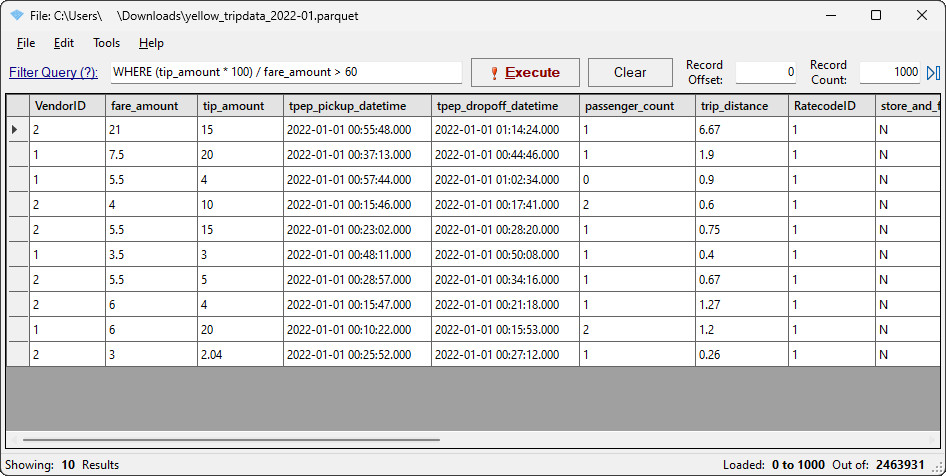Screen dimensions: 946x476
Task: Close the parquet viewer window
Action: click(x=922, y=15)
